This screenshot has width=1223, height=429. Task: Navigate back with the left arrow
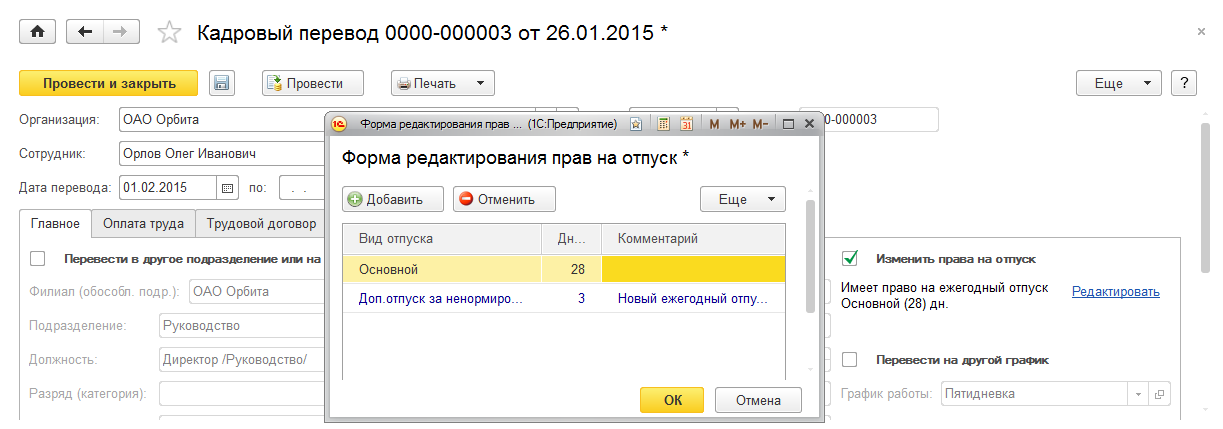[x=84, y=32]
